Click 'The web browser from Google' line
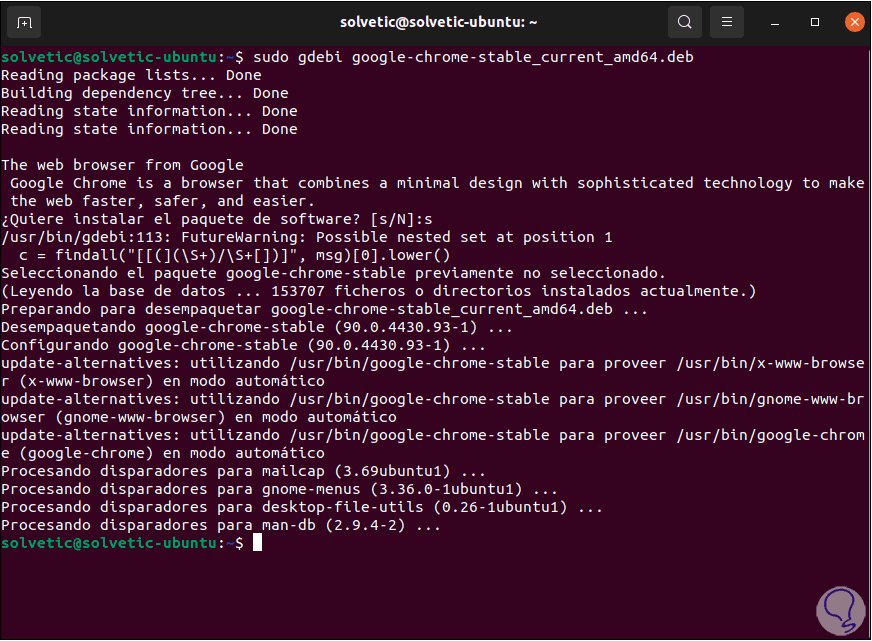Image resolution: width=872 pixels, height=641 pixels. (x=122, y=165)
